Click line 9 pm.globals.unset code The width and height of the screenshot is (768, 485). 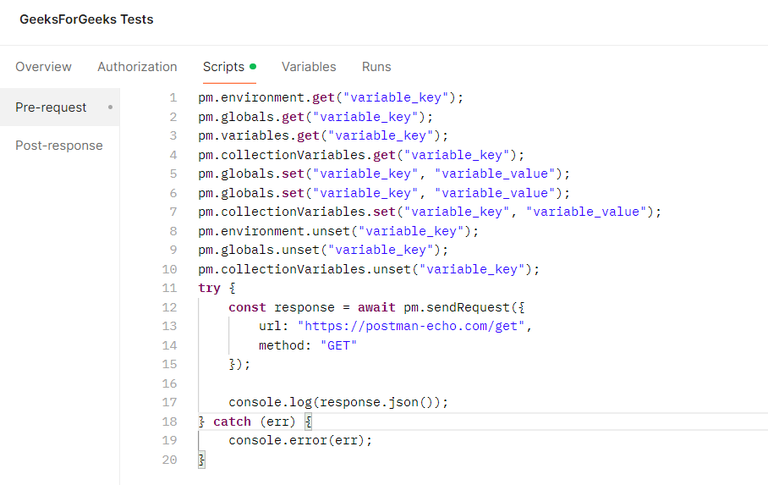click(323, 250)
